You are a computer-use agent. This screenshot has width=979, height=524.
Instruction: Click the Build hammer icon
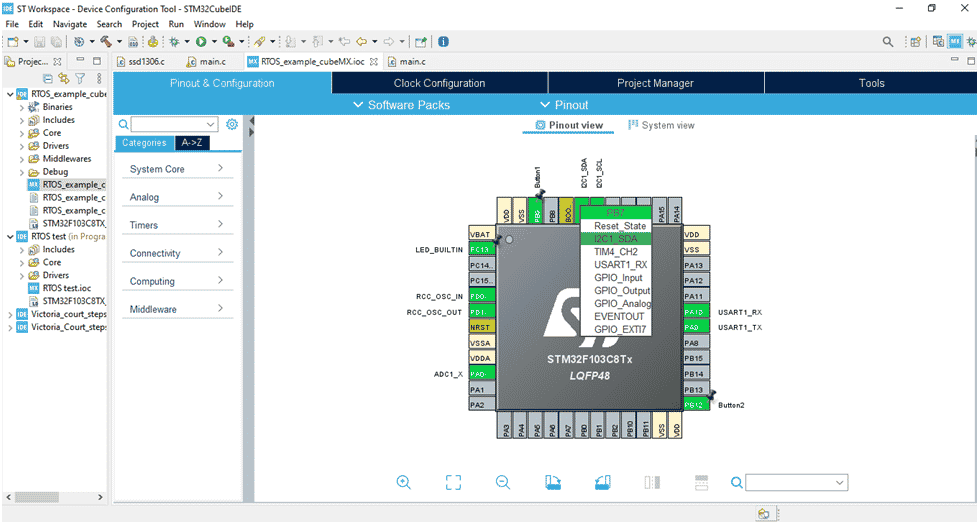pyautogui.click(x=106, y=42)
